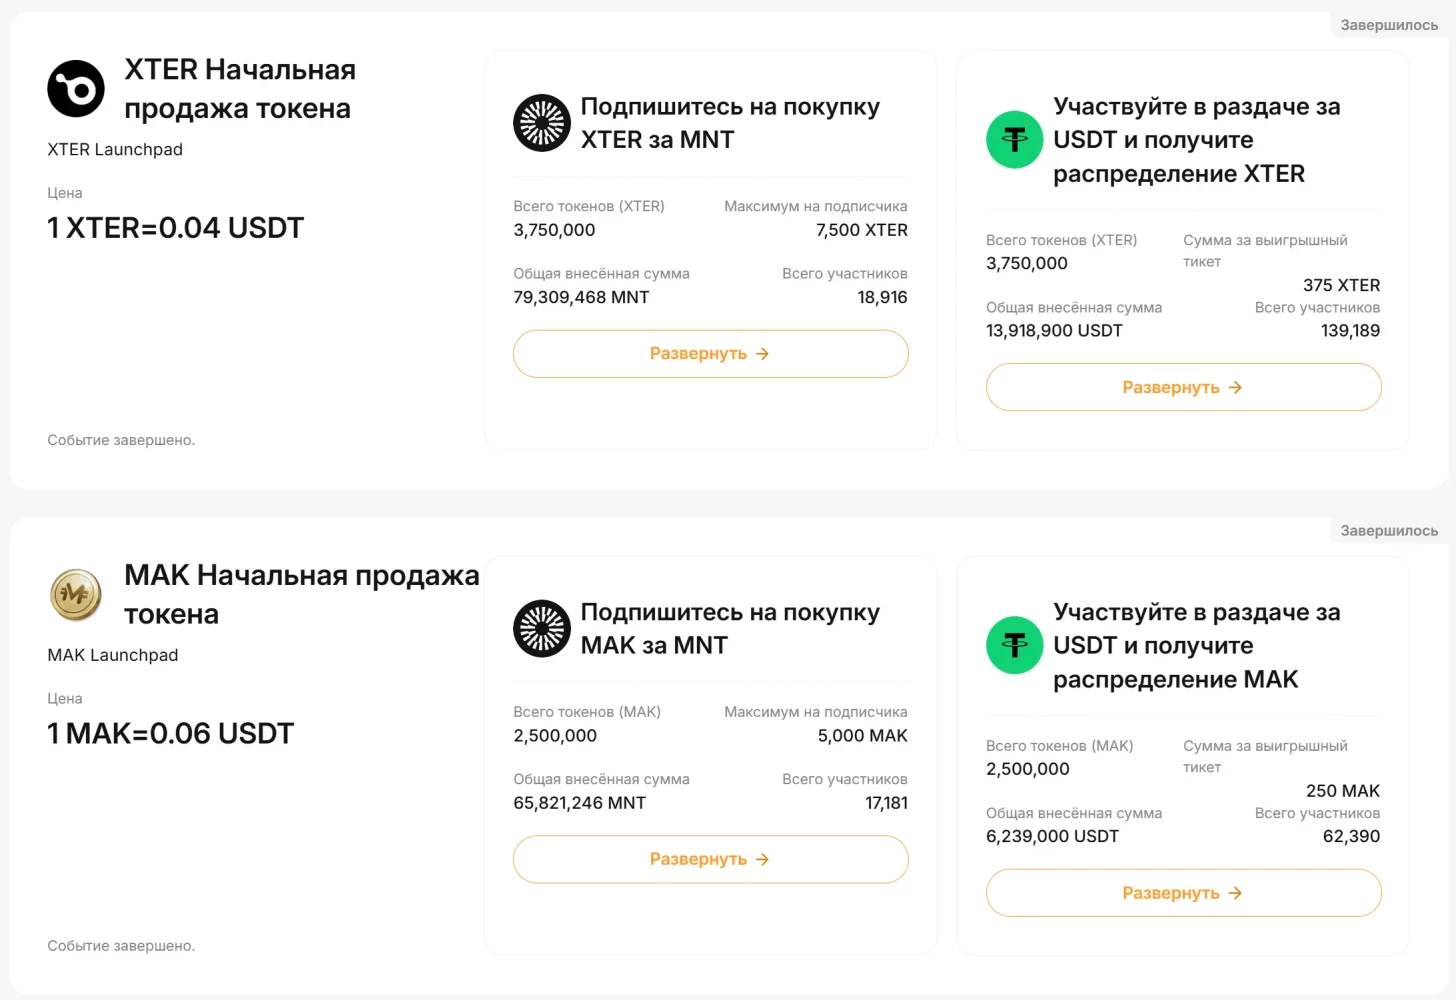
Task: Click the XTER Launchpad subtitle
Action: tap(115, 150)
